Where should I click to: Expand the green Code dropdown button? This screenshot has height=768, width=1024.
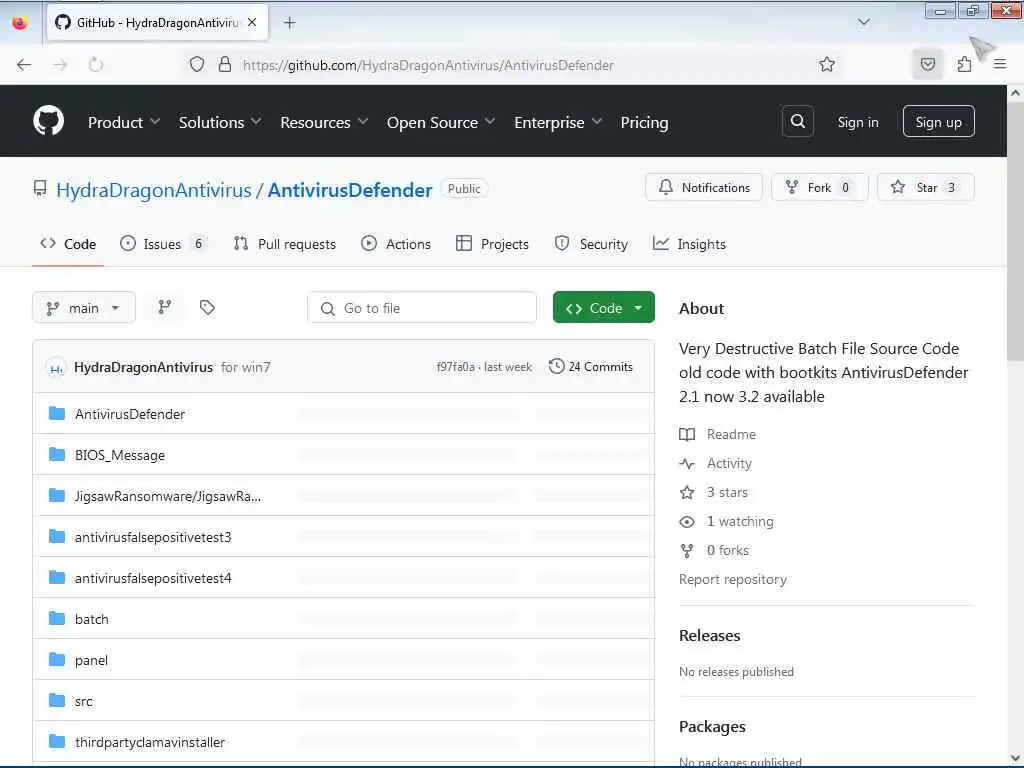tap(603, 308)
